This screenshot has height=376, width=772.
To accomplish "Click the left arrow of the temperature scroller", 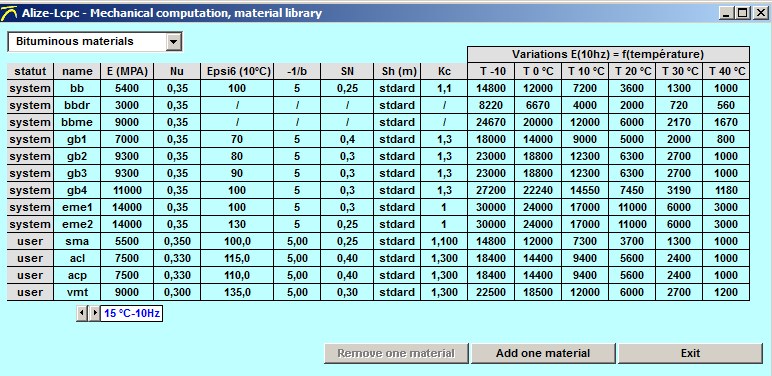I will [x=82, y=313].
